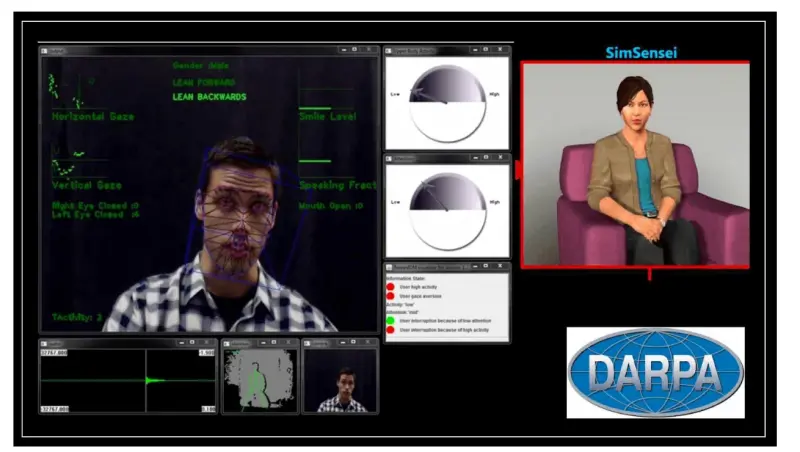Close the audio waveform window
The image size is (800, 452).
click(207, 342)
